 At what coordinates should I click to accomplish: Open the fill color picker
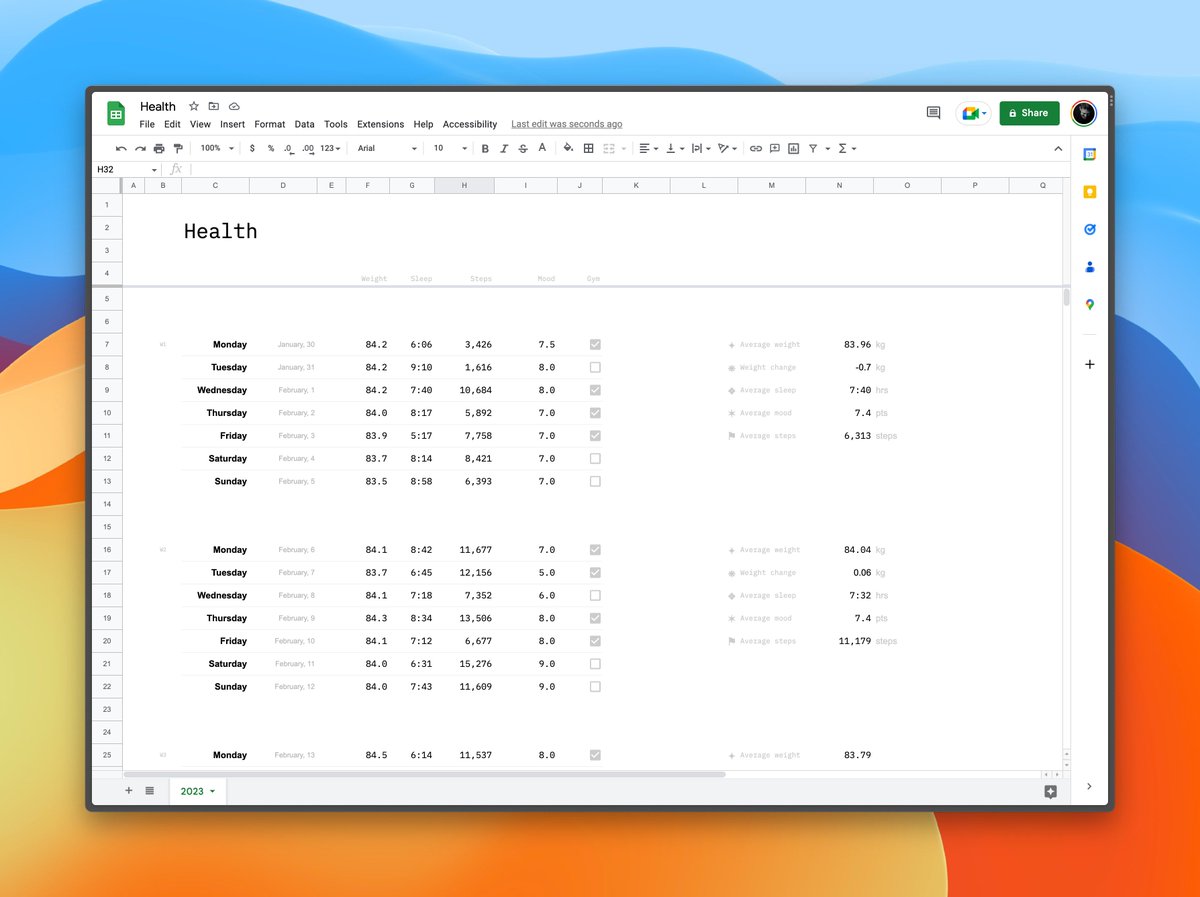(x=568, y=148)
